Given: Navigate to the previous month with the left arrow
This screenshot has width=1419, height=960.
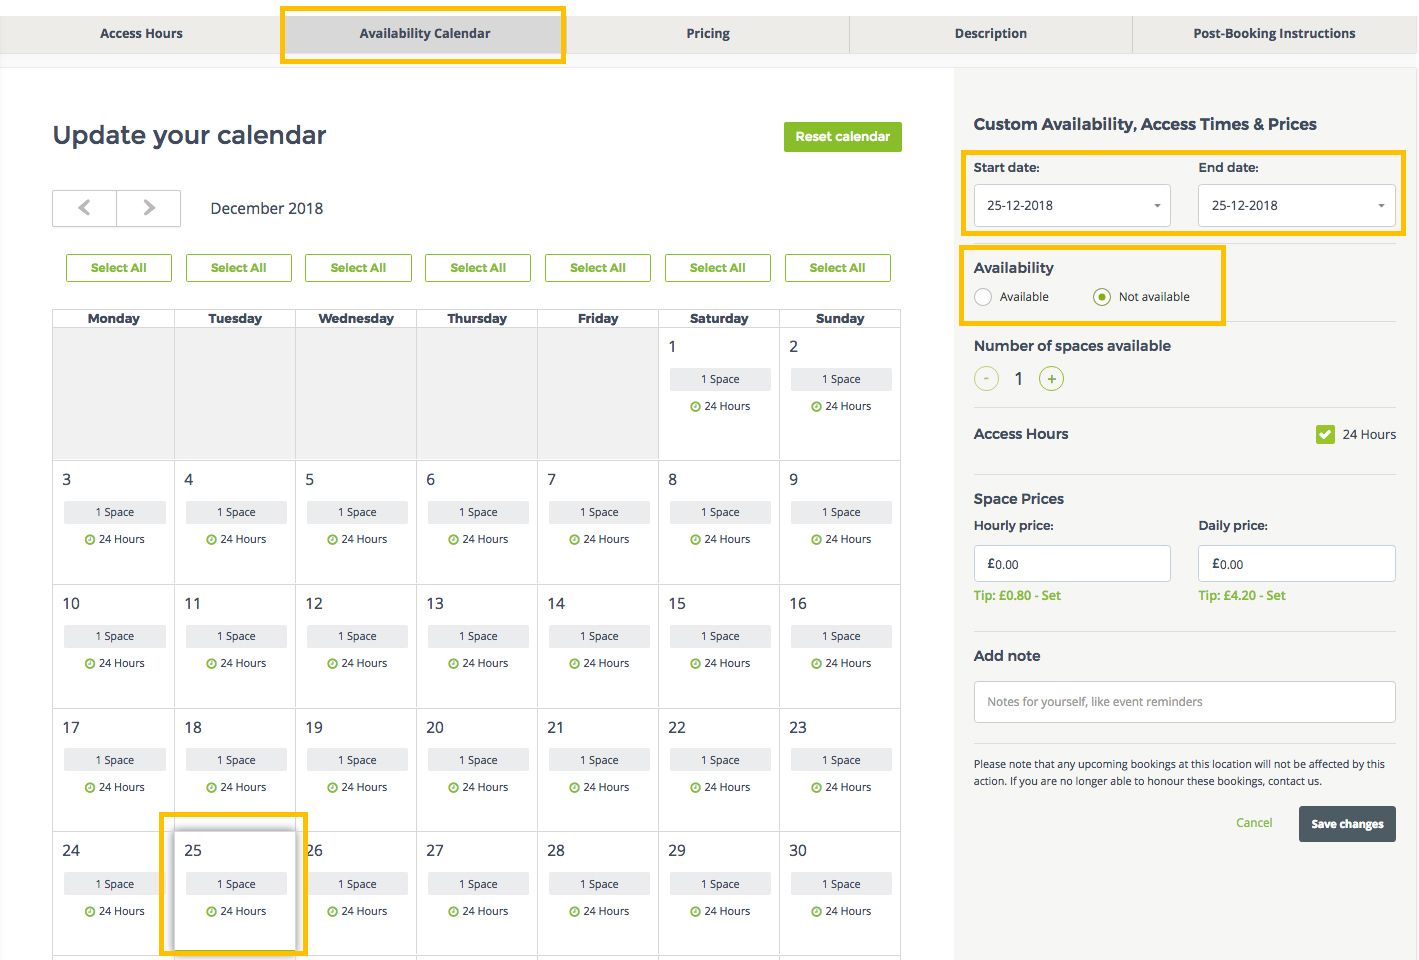Looking at the screenshot, I should [x=84, y=208].
